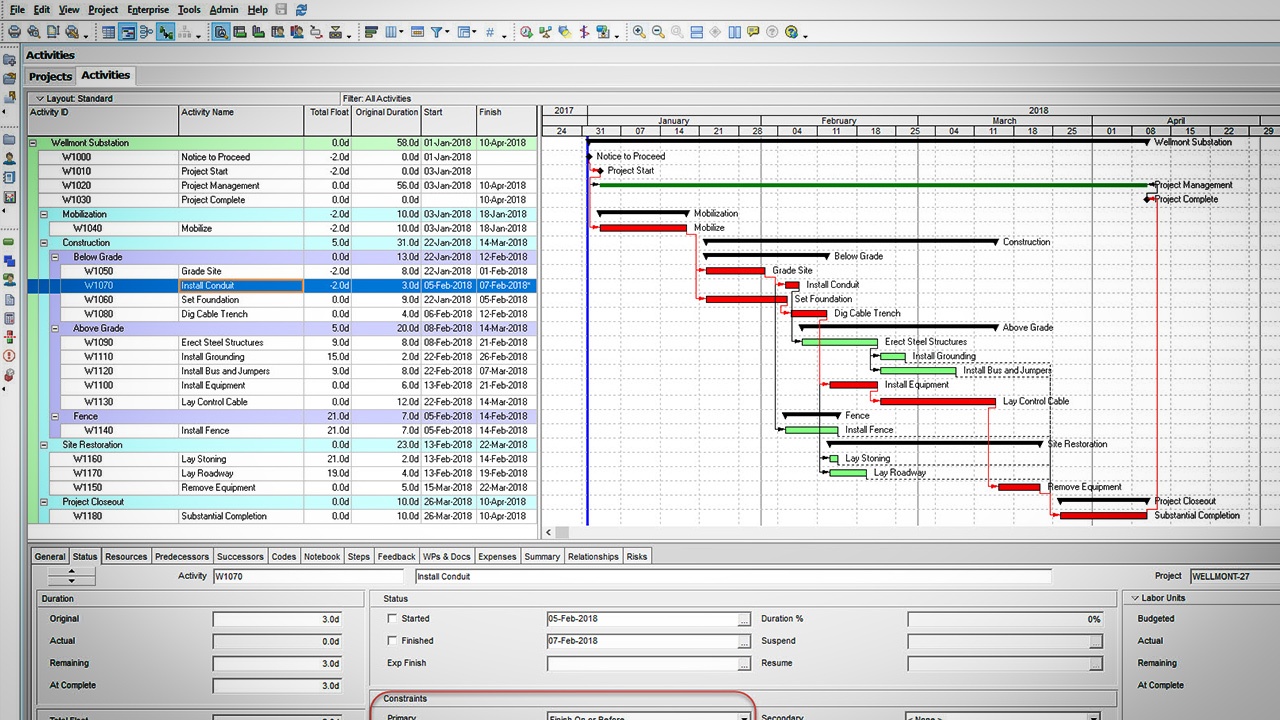
Task: Collapse the Site Restoration group
Action: coord(44,445)
